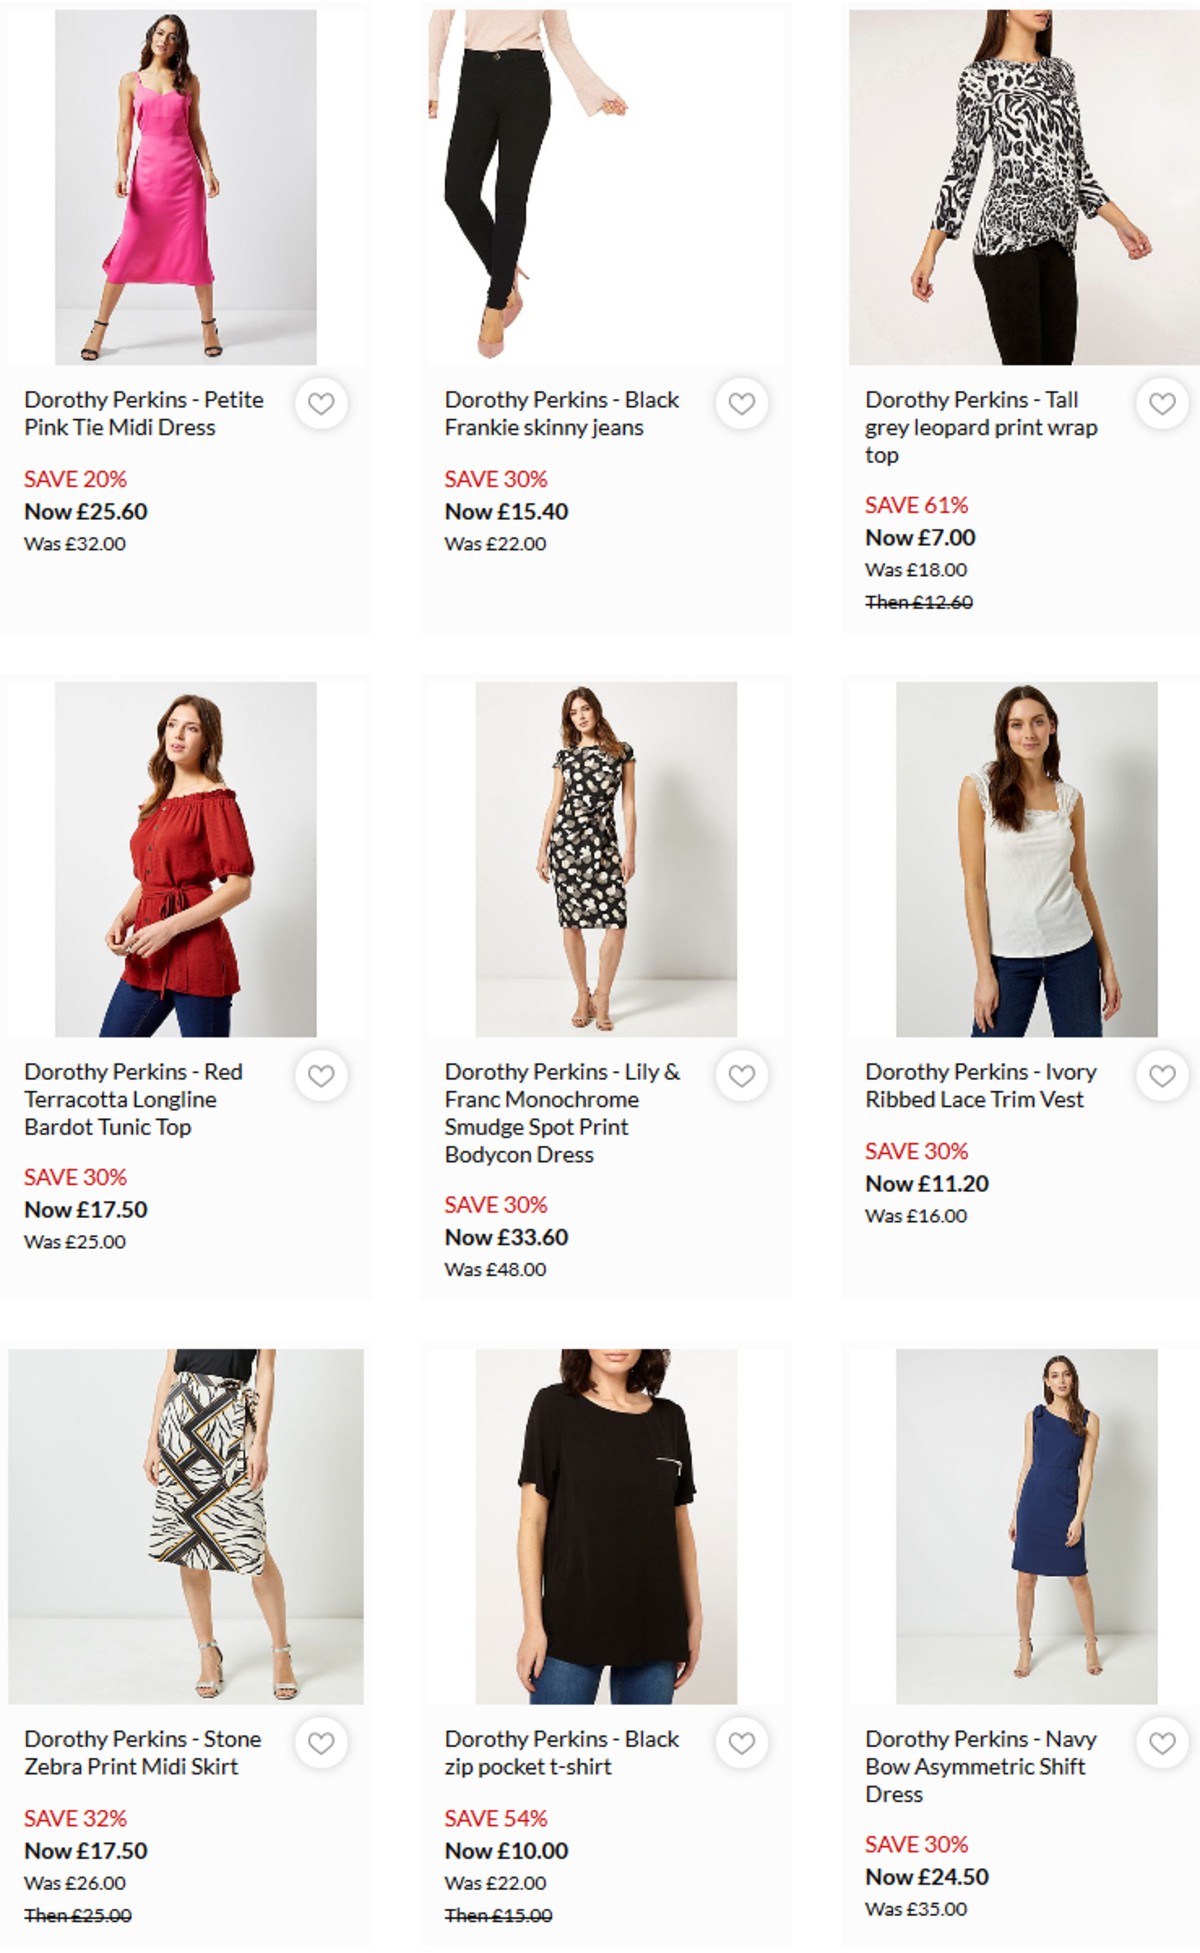Toggle wishlist heart on Navy Bow Shift Dress
Screen dimensions: 1200x1953
(x=1160, y=1740)
